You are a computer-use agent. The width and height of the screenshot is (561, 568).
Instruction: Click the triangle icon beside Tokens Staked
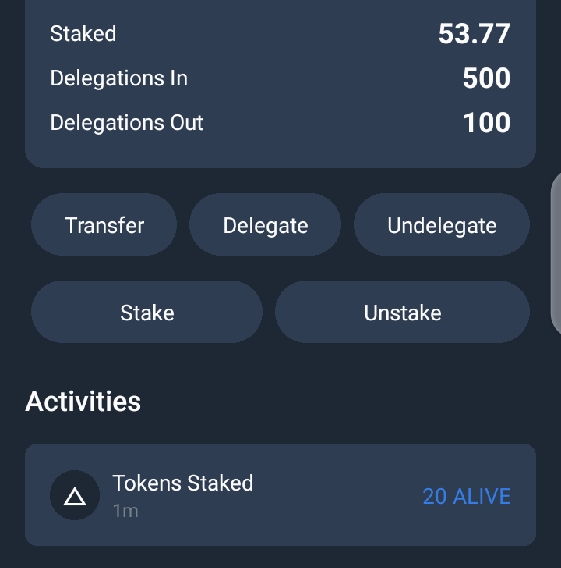click(75, 496)
